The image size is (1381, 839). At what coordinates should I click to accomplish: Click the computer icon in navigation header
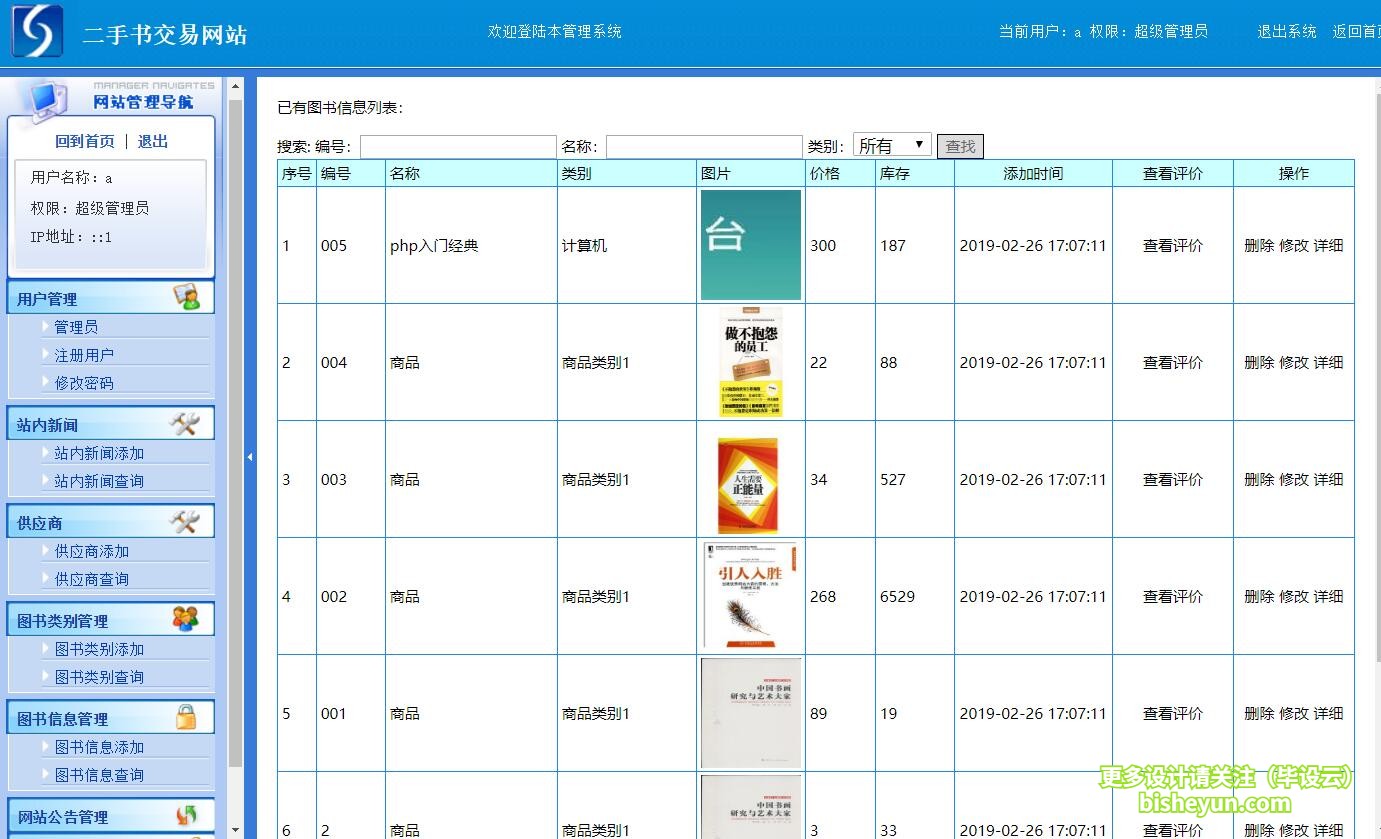(x=44, y=97)
